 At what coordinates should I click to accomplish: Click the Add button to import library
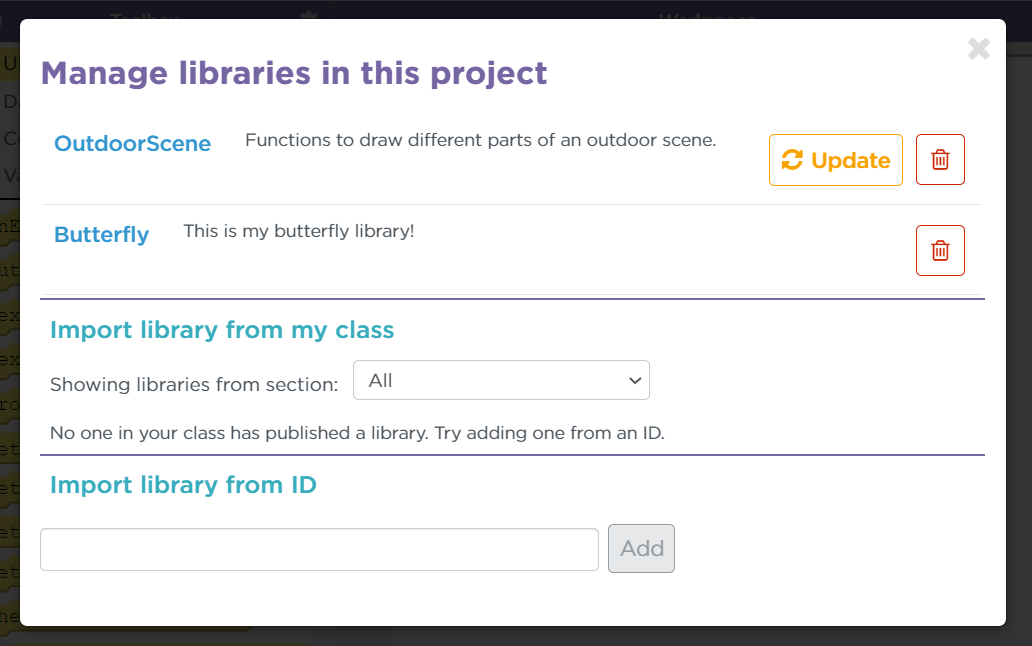pyautogui.click(x=641, y=549)
